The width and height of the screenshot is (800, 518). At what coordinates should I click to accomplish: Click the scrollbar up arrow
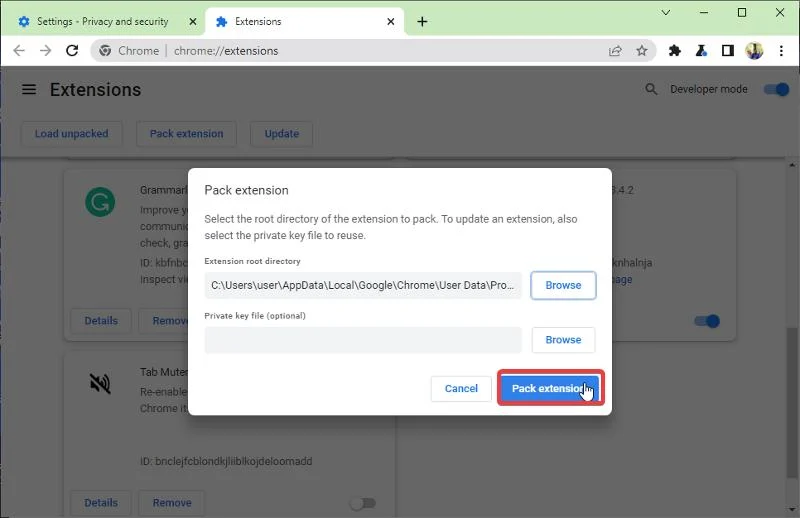[x=792, y=165]
